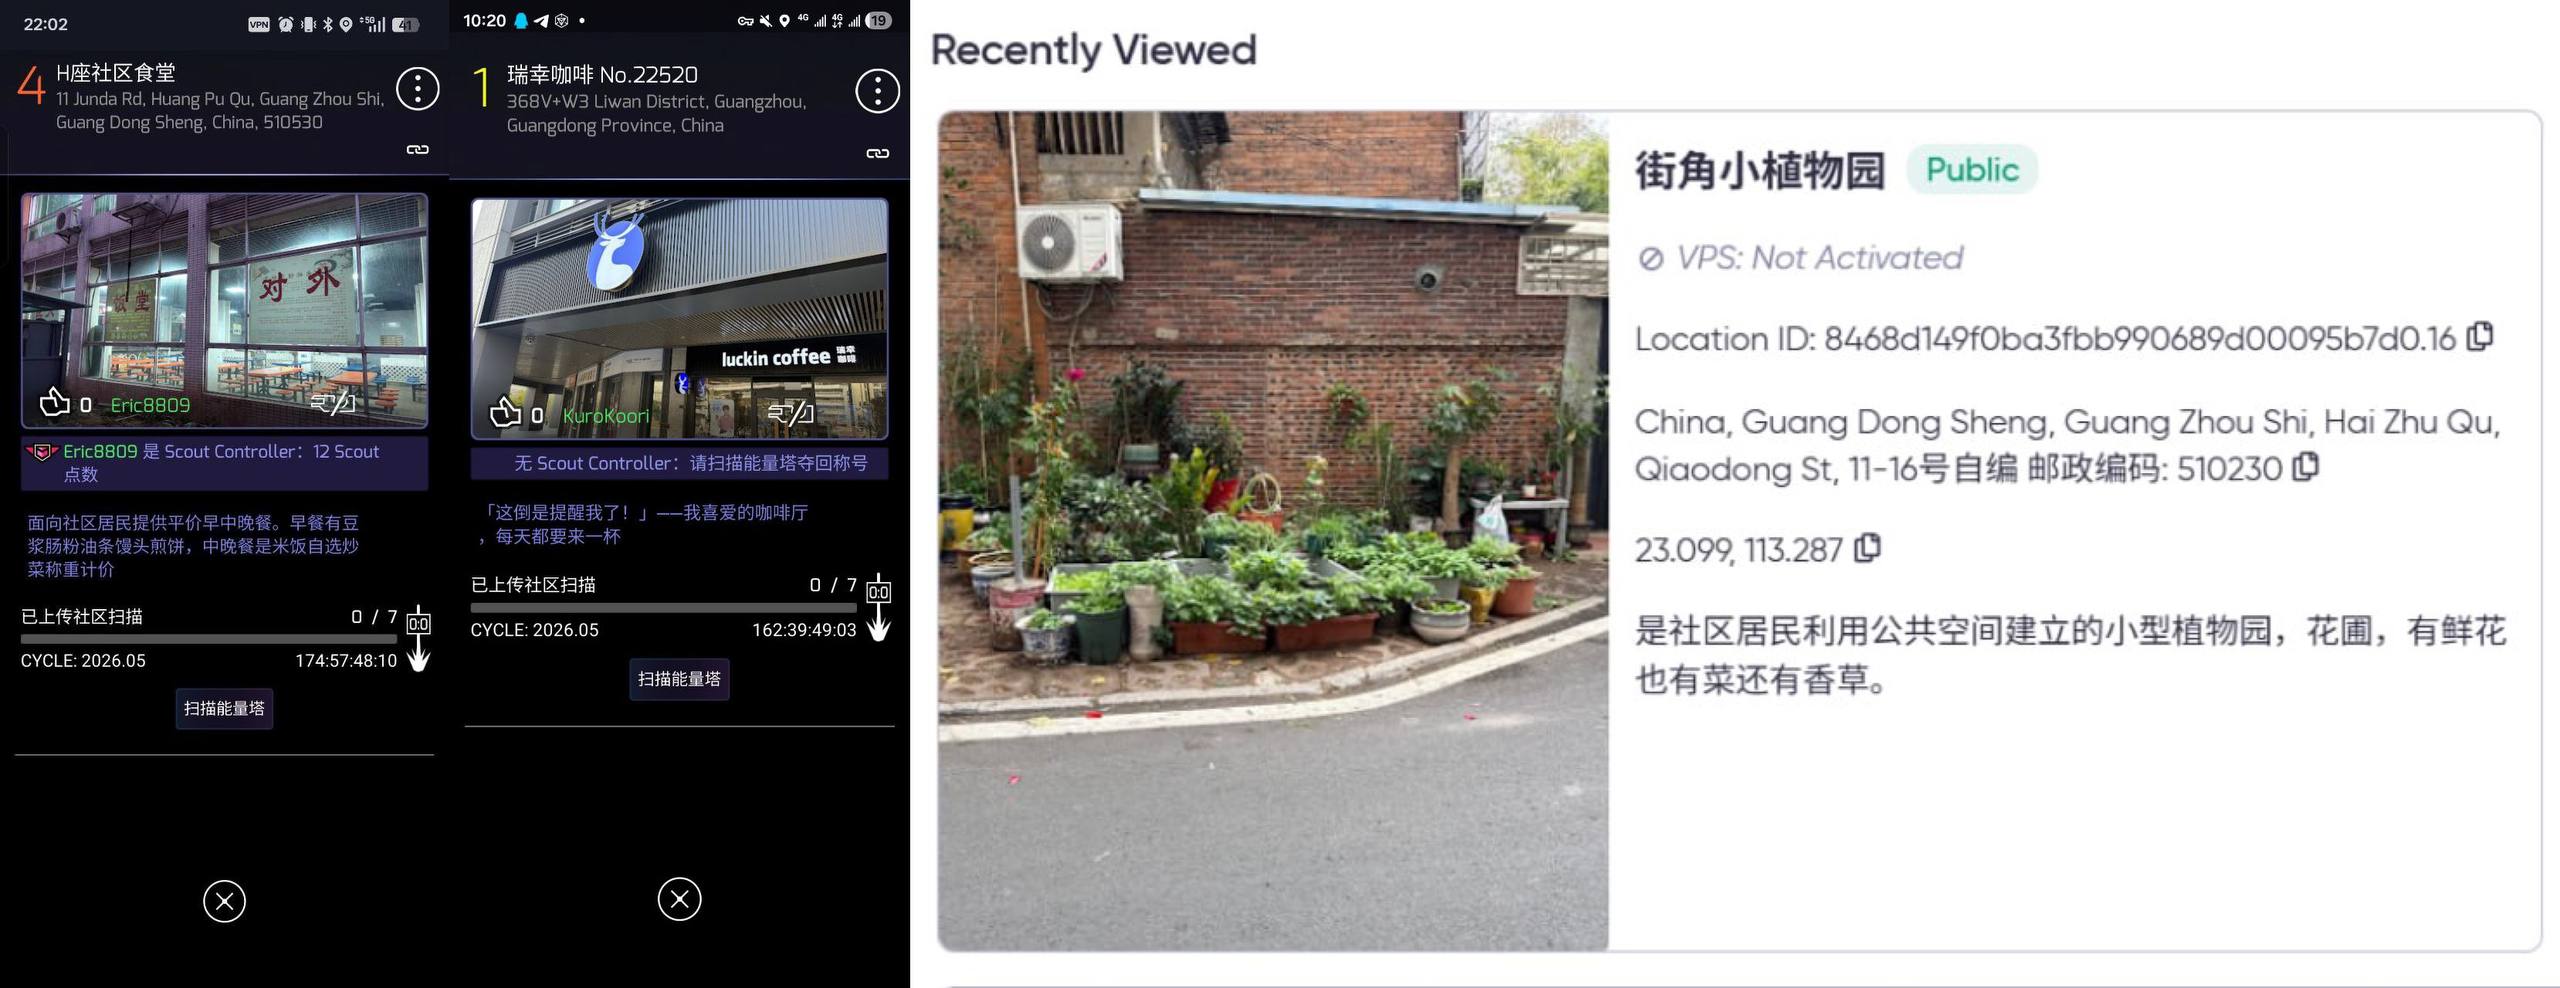Open KuroKoori photo credit name

pos(606,415)
